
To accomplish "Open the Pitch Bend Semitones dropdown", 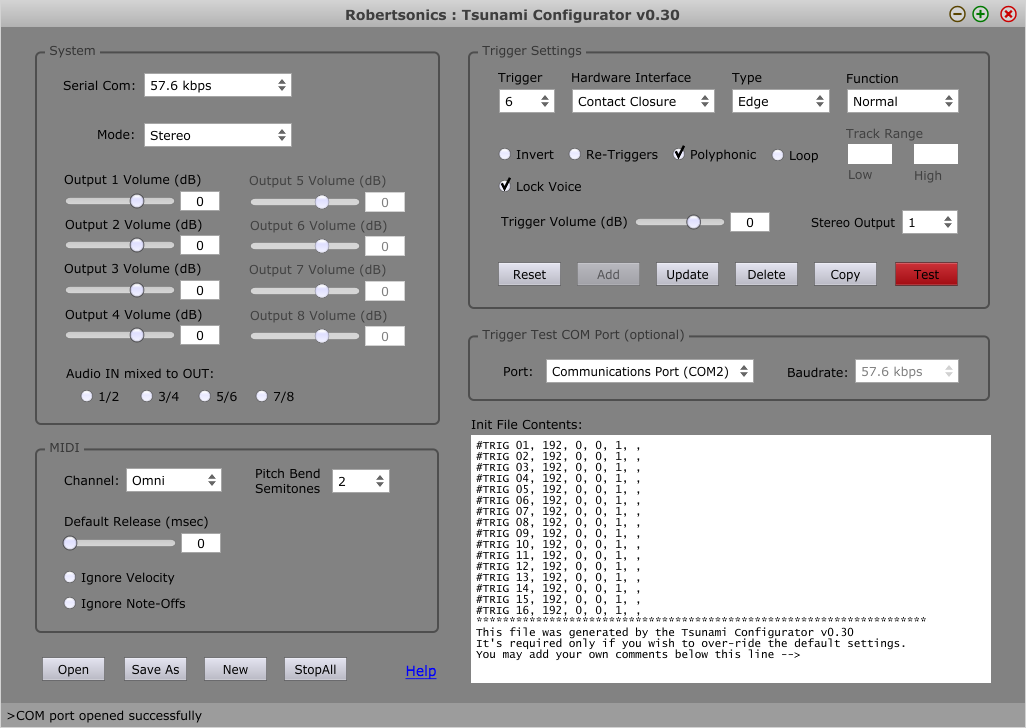I will (x=361, y=481).
